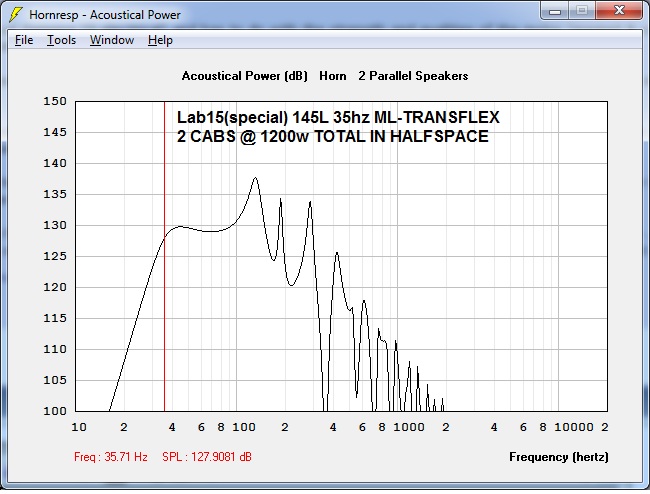Maximize the Hornresp window
The width and height of the screenshot is (650, 494).
point(582,11)
